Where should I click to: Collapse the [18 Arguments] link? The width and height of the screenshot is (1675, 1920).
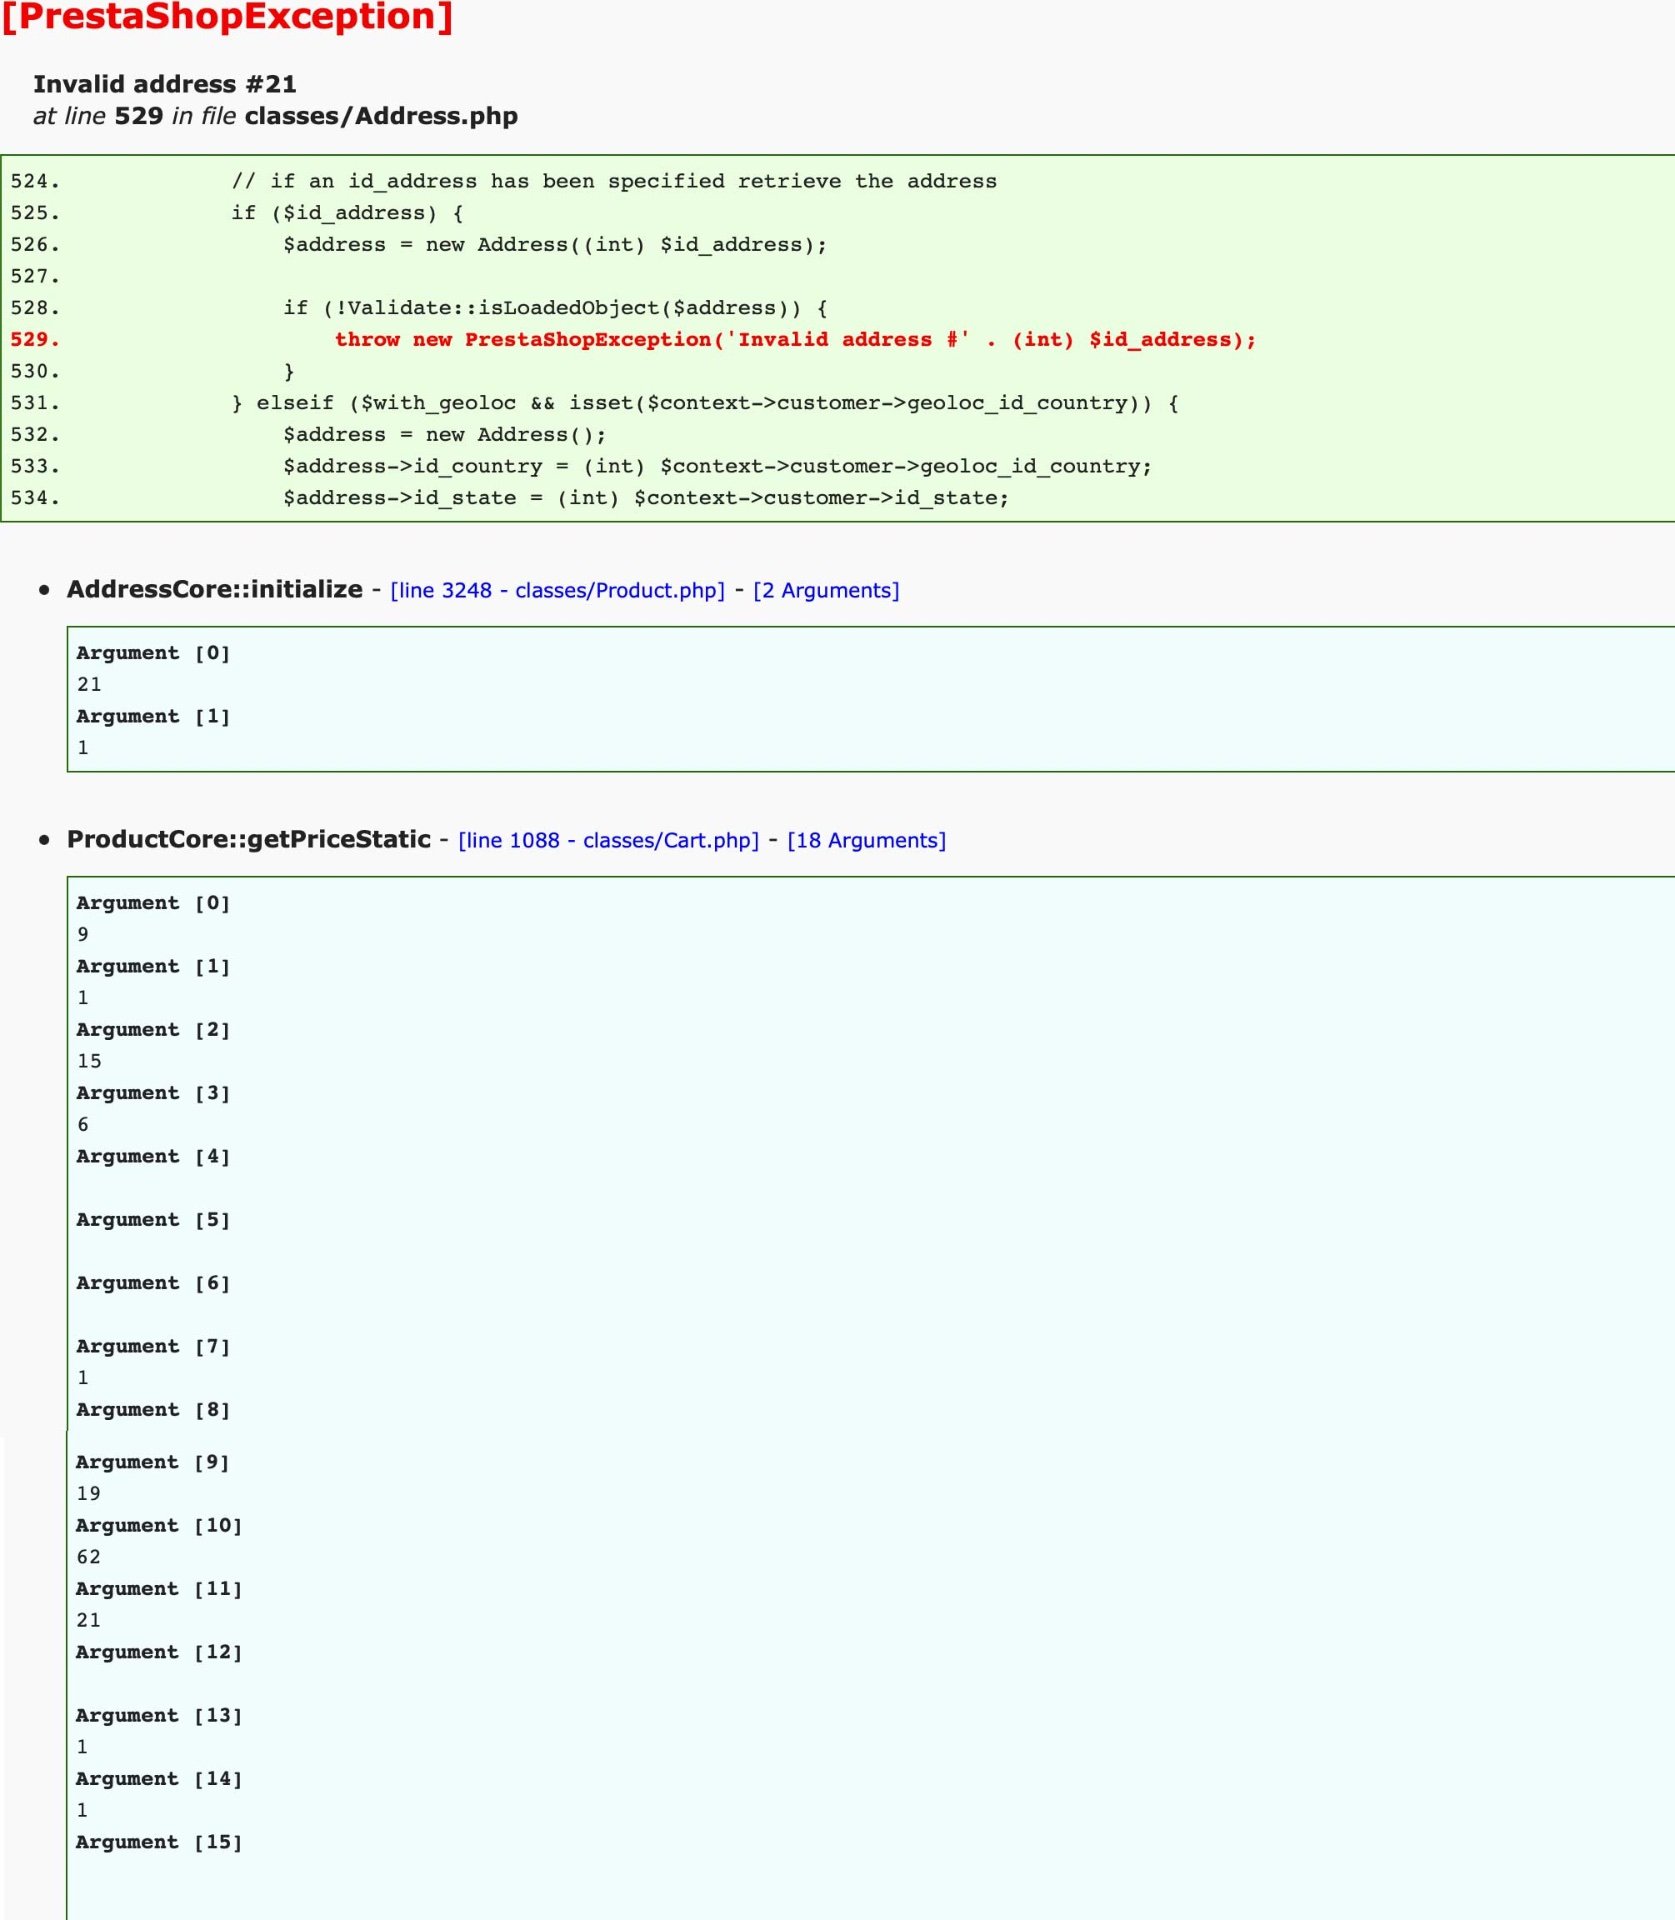[x=866, y=840]
